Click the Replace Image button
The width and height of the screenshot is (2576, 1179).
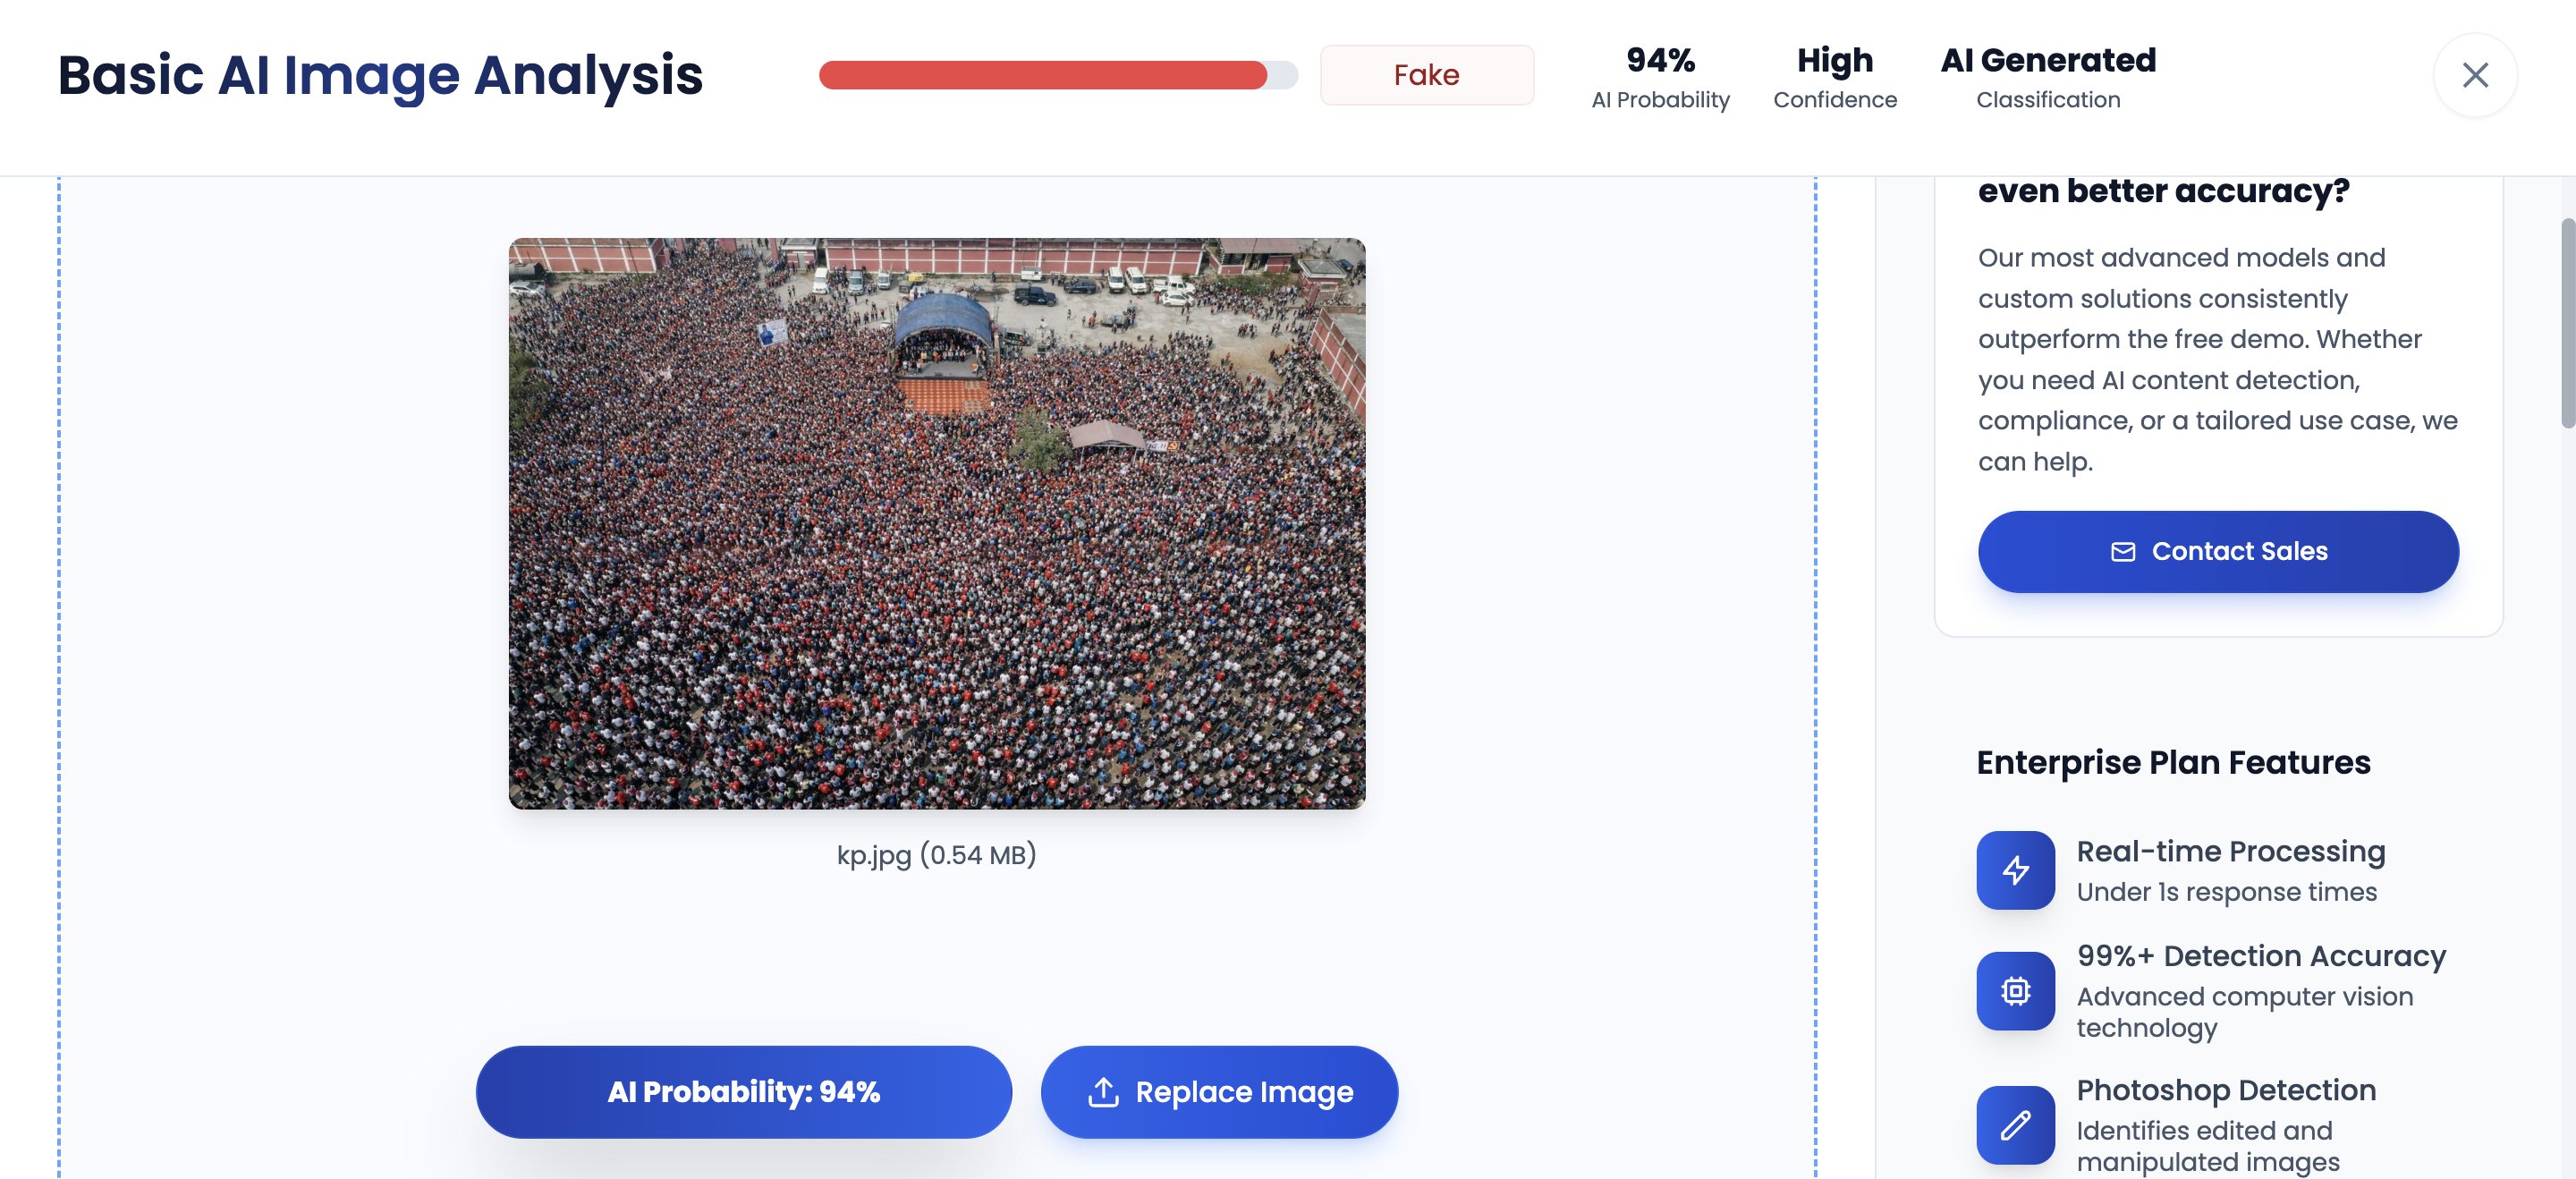click(x=1218, y=1092)
